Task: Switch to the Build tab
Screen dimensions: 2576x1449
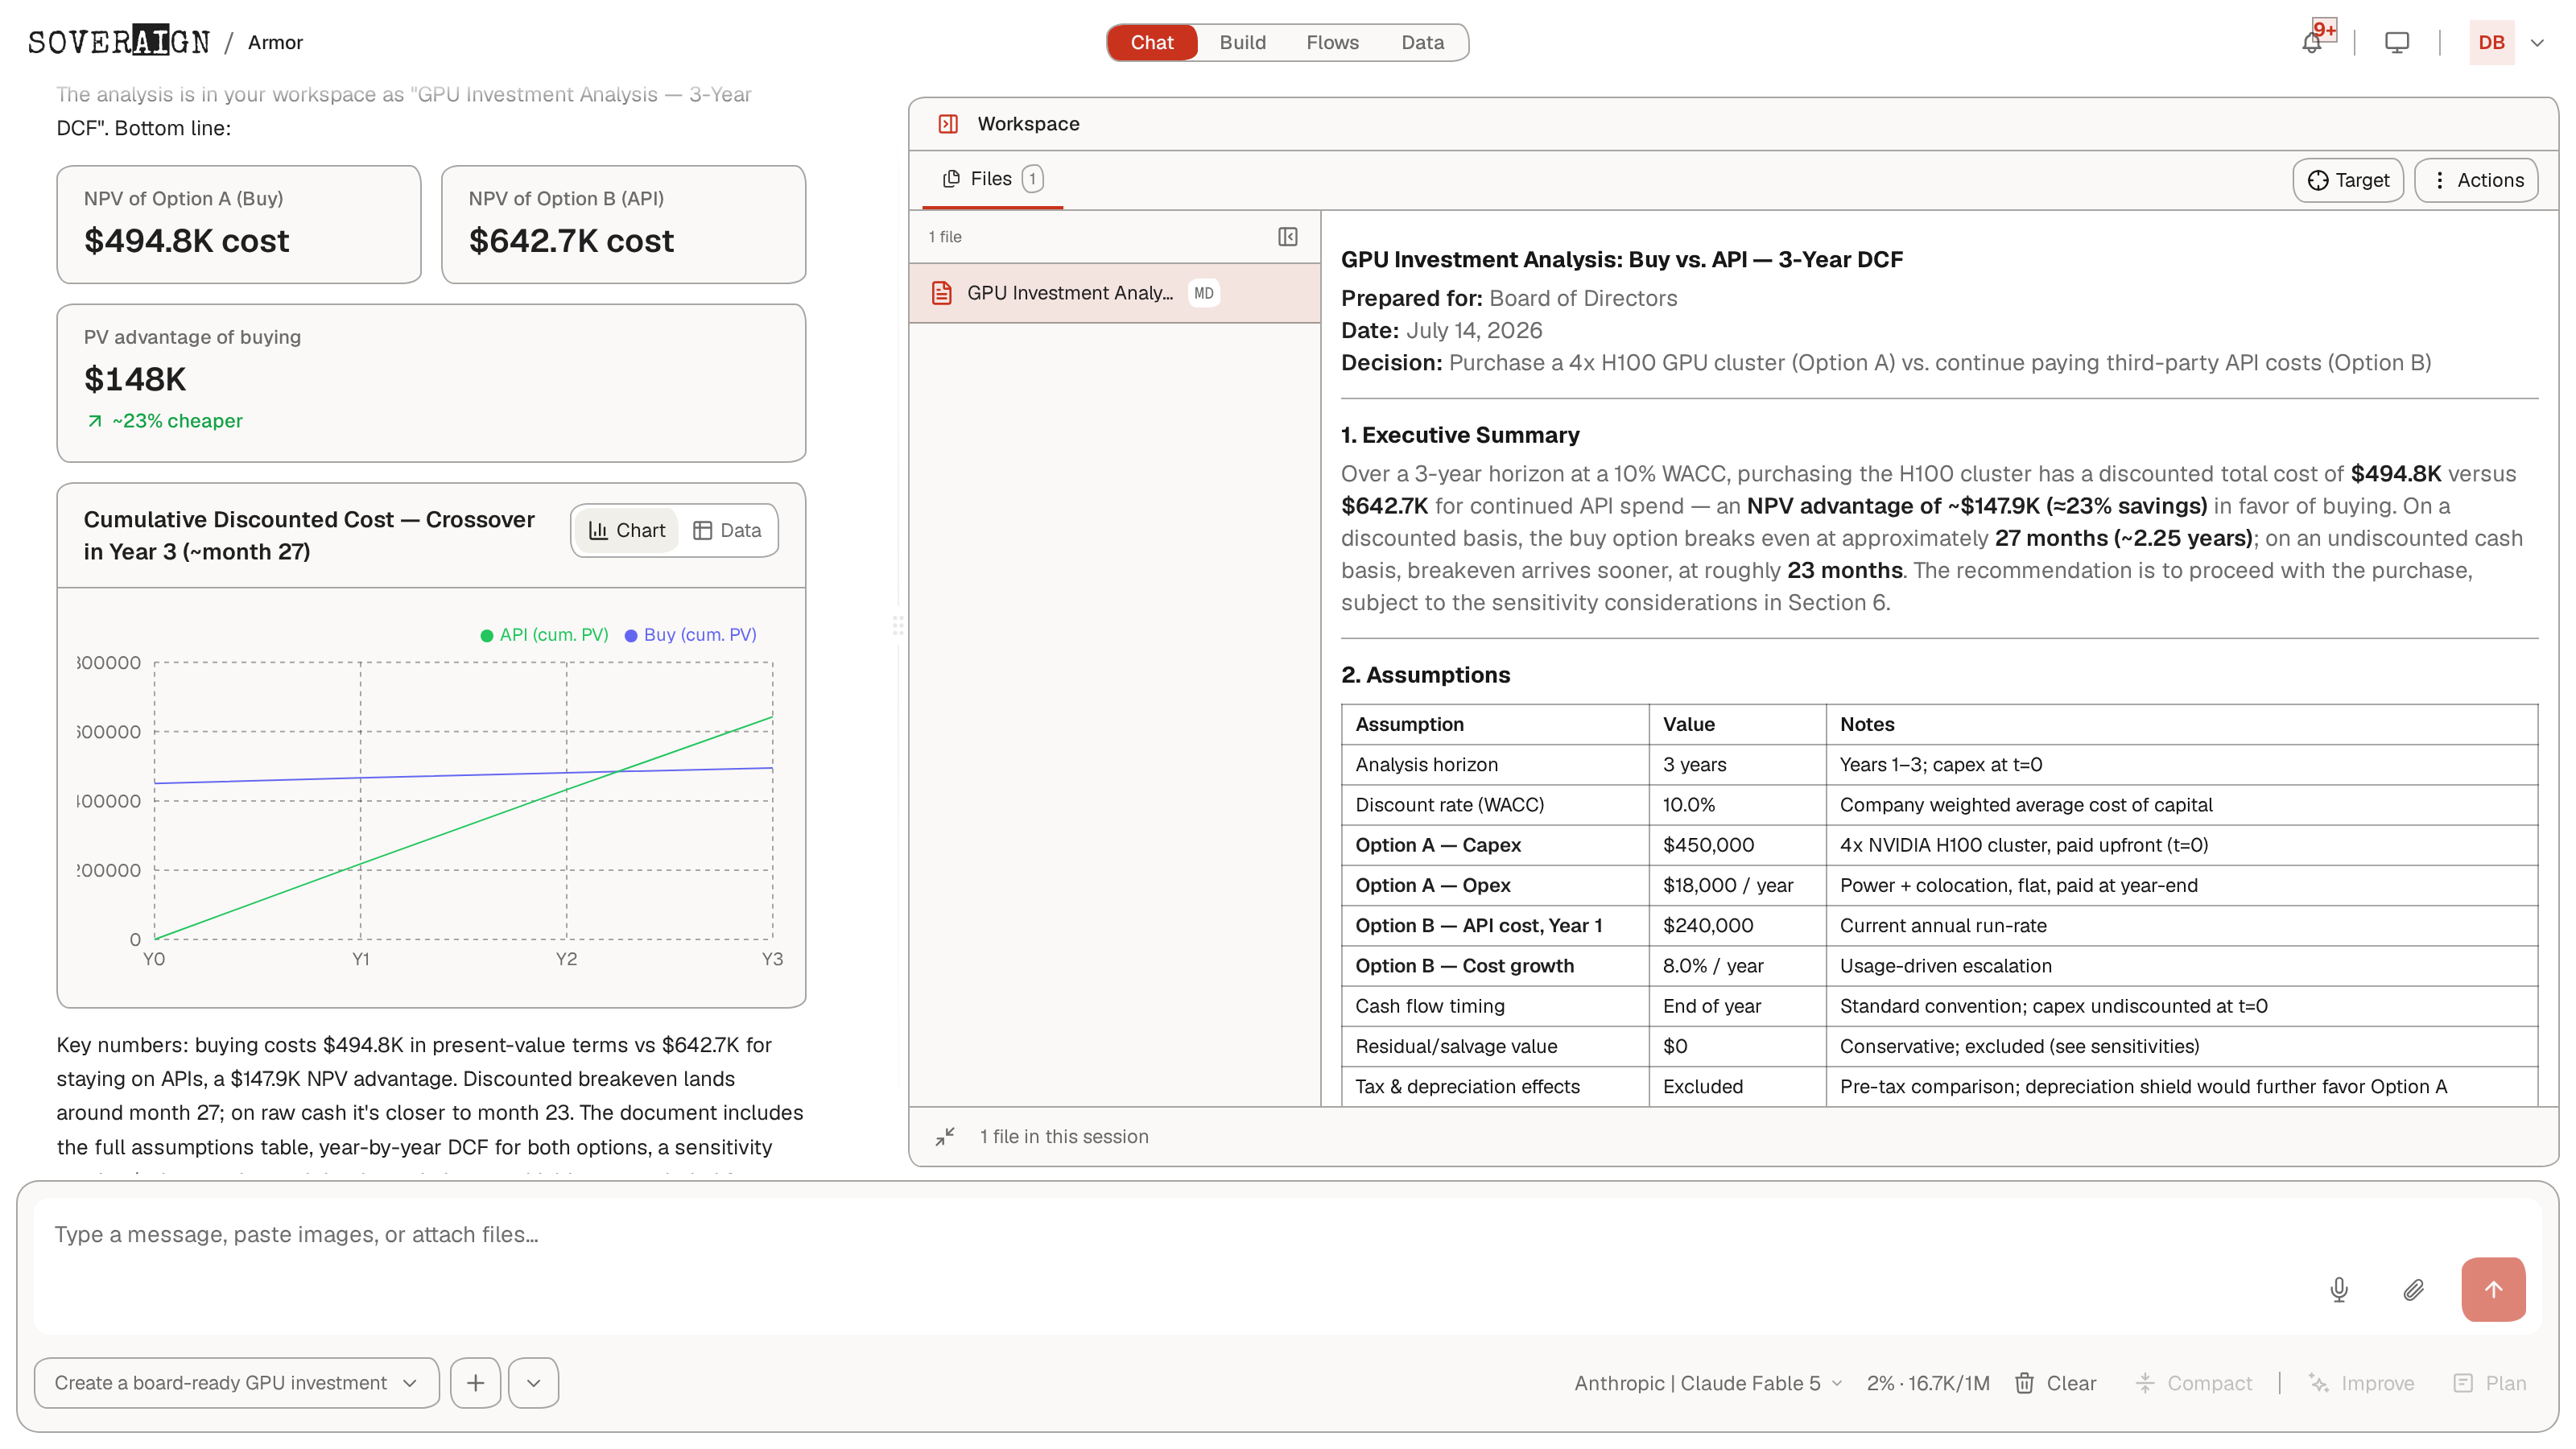Action: click(1242, 42)
